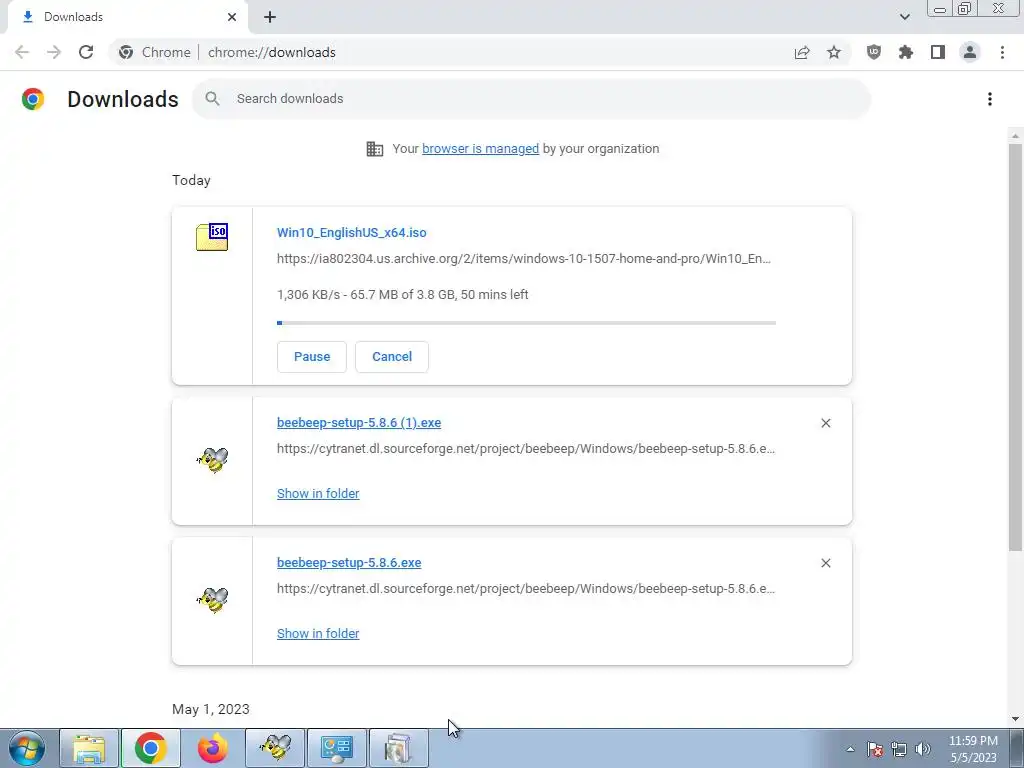Remove beebeep-setup-5.8.6 (1).exe from list

coord(825,423)
